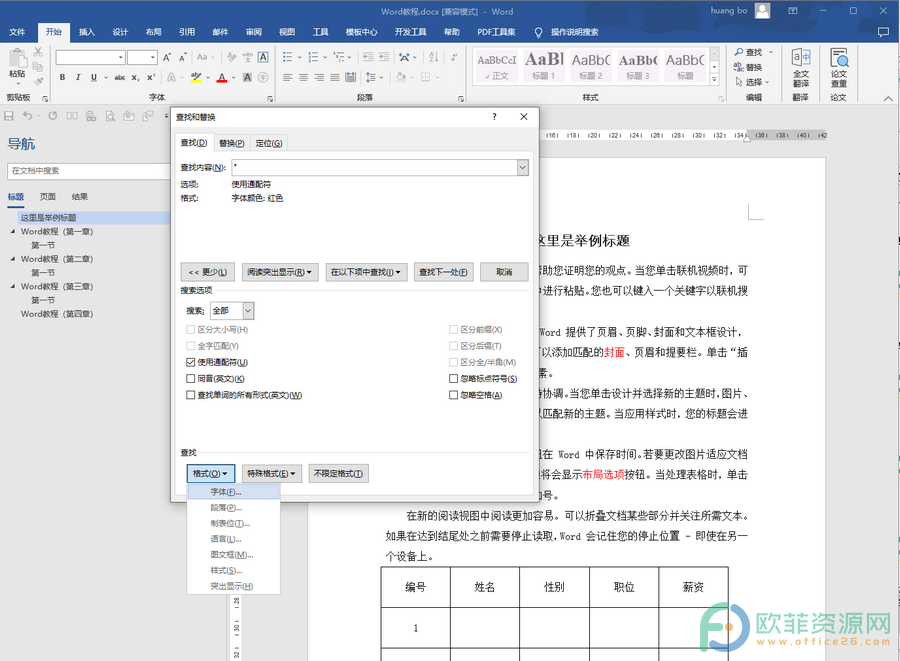Click 不限定格式(T) button
This screenshot has width=900, height=661.
point(338,473)
